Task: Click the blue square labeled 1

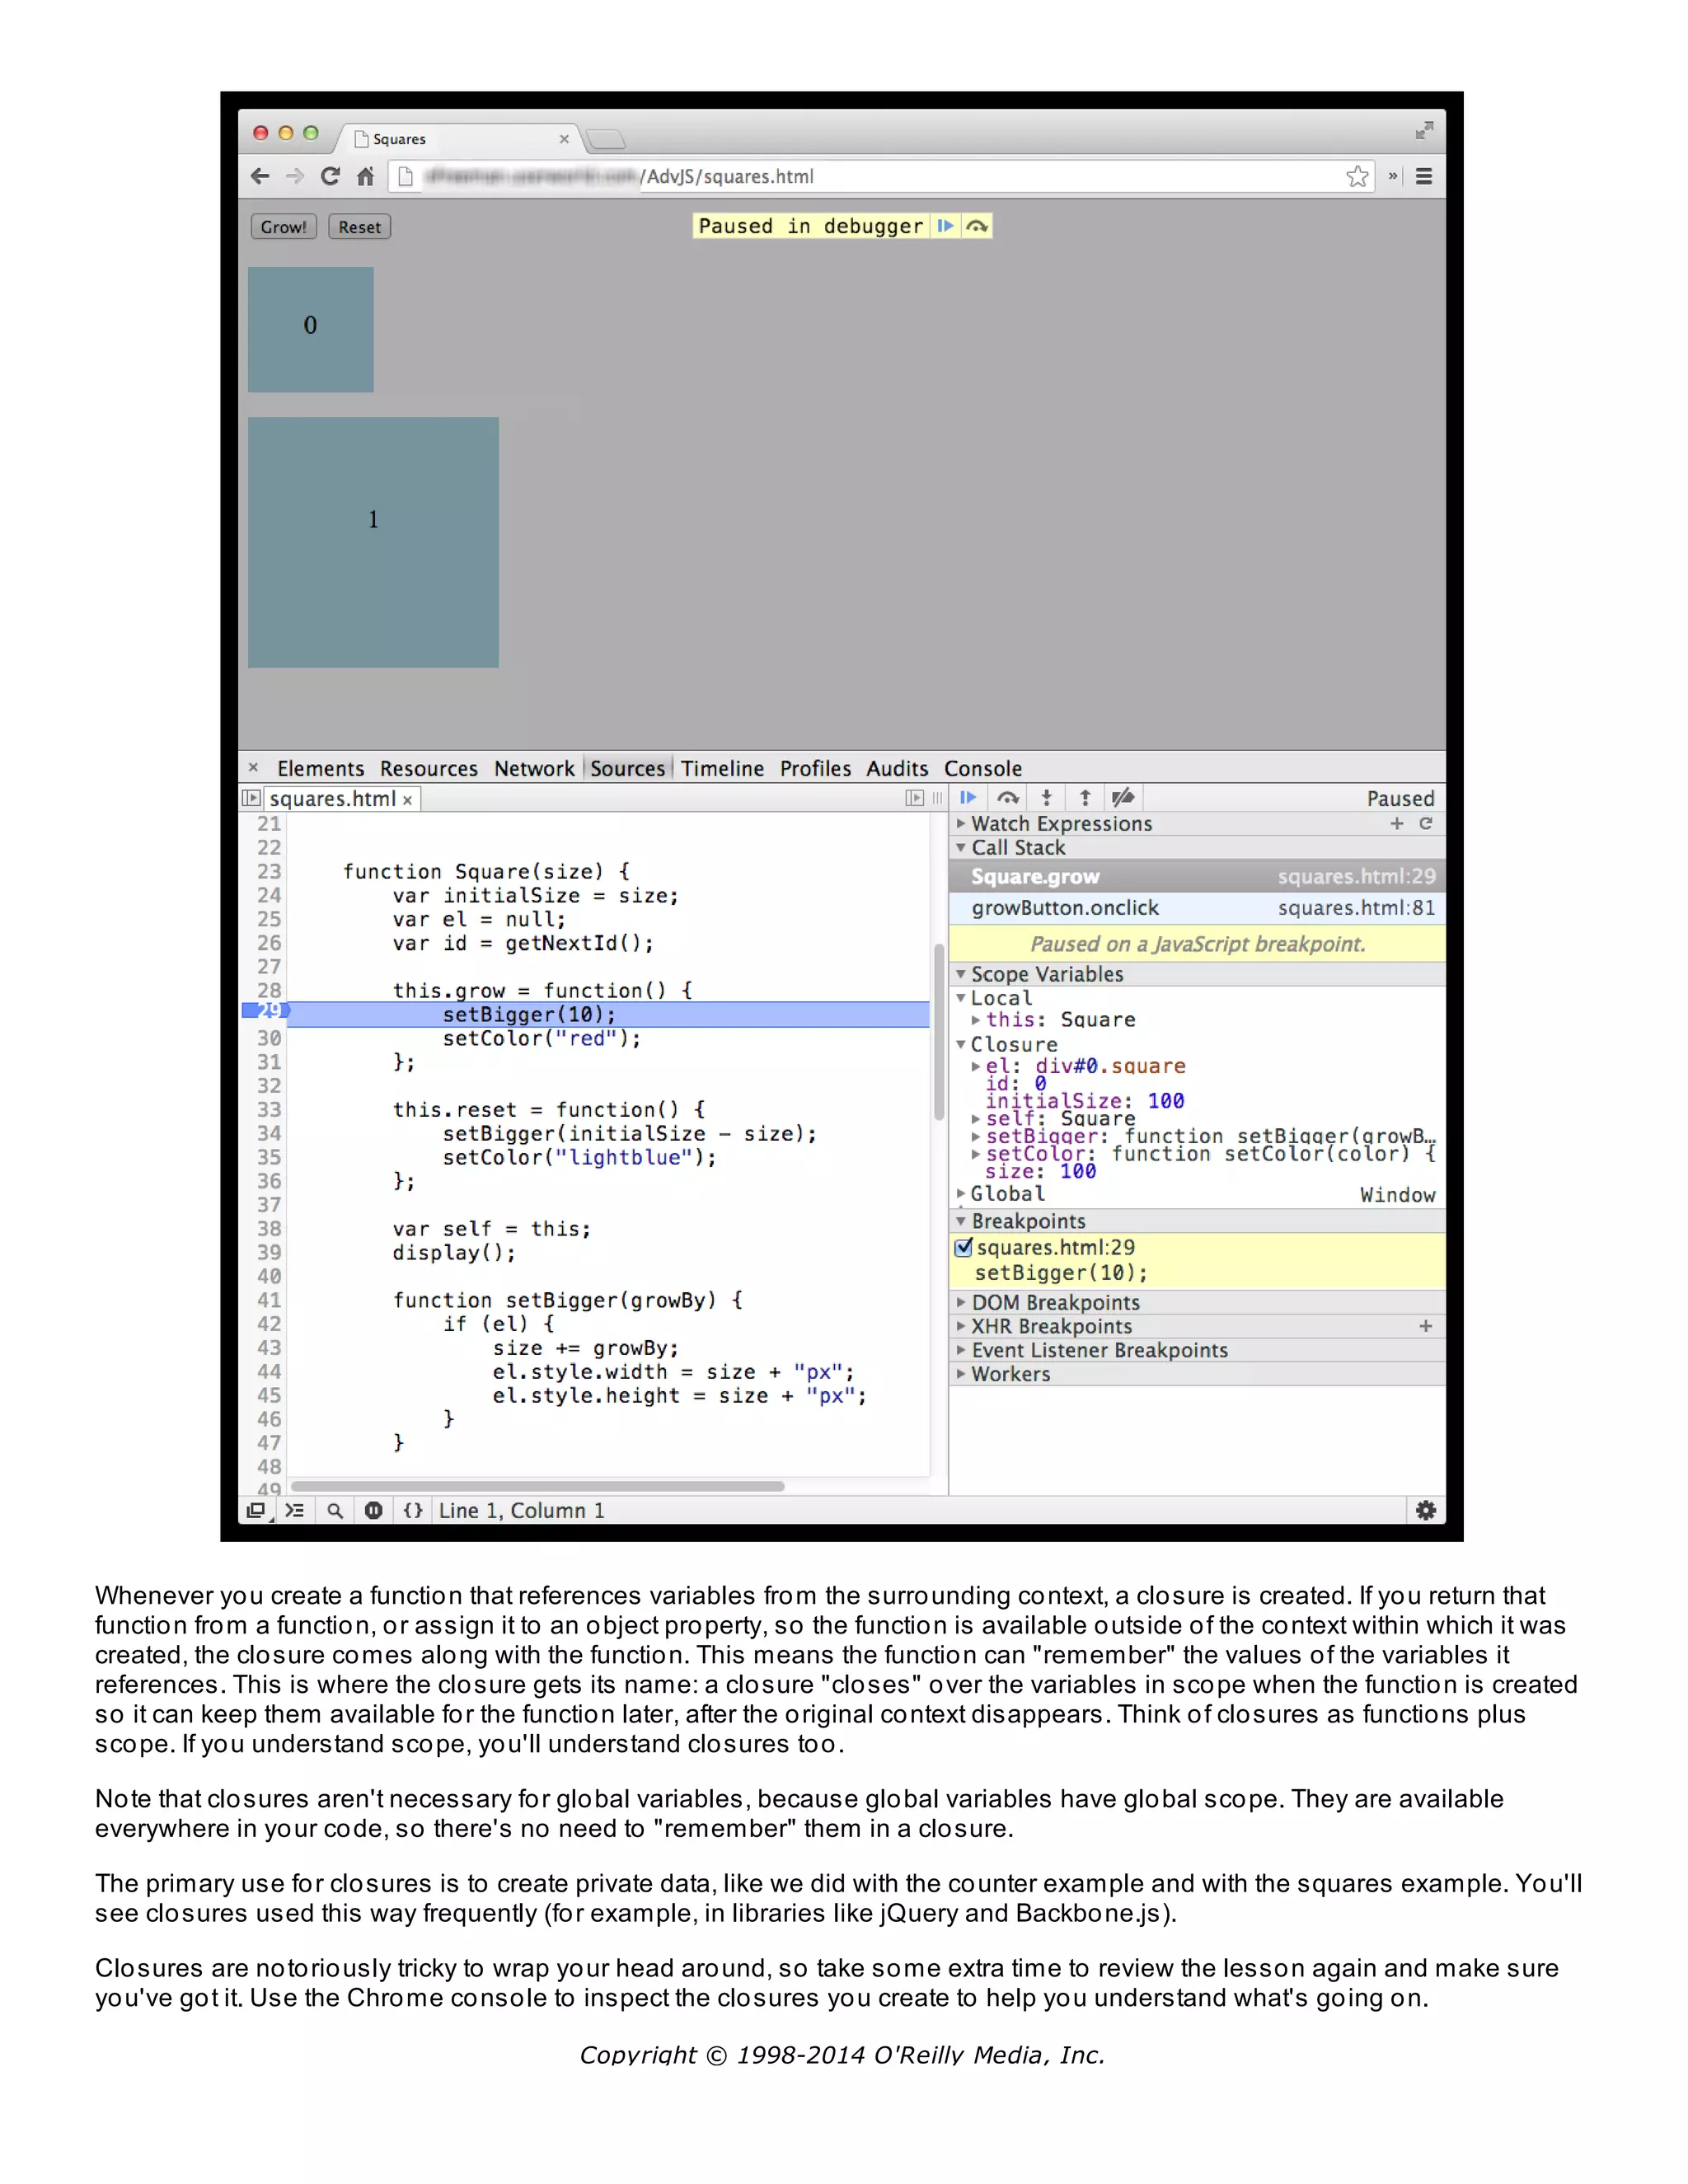Action: coord(373,542)
